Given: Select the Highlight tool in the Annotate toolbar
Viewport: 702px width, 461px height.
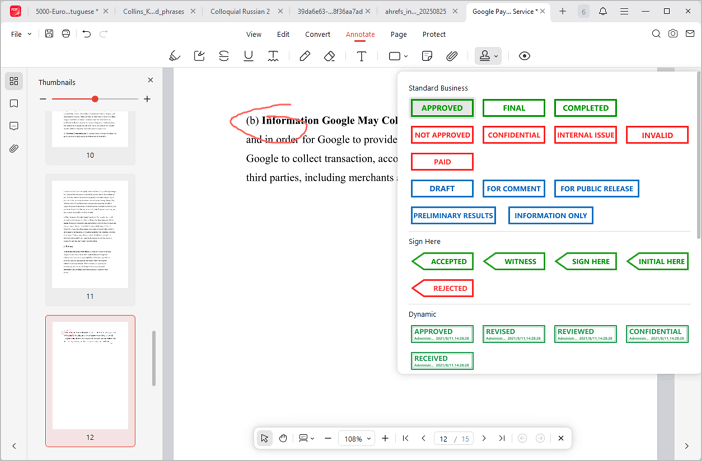Looking at the screenshot, I should coord(174,56).
